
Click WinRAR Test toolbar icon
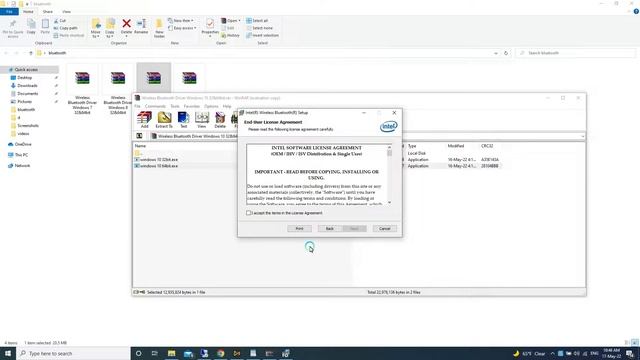(184, 120)
